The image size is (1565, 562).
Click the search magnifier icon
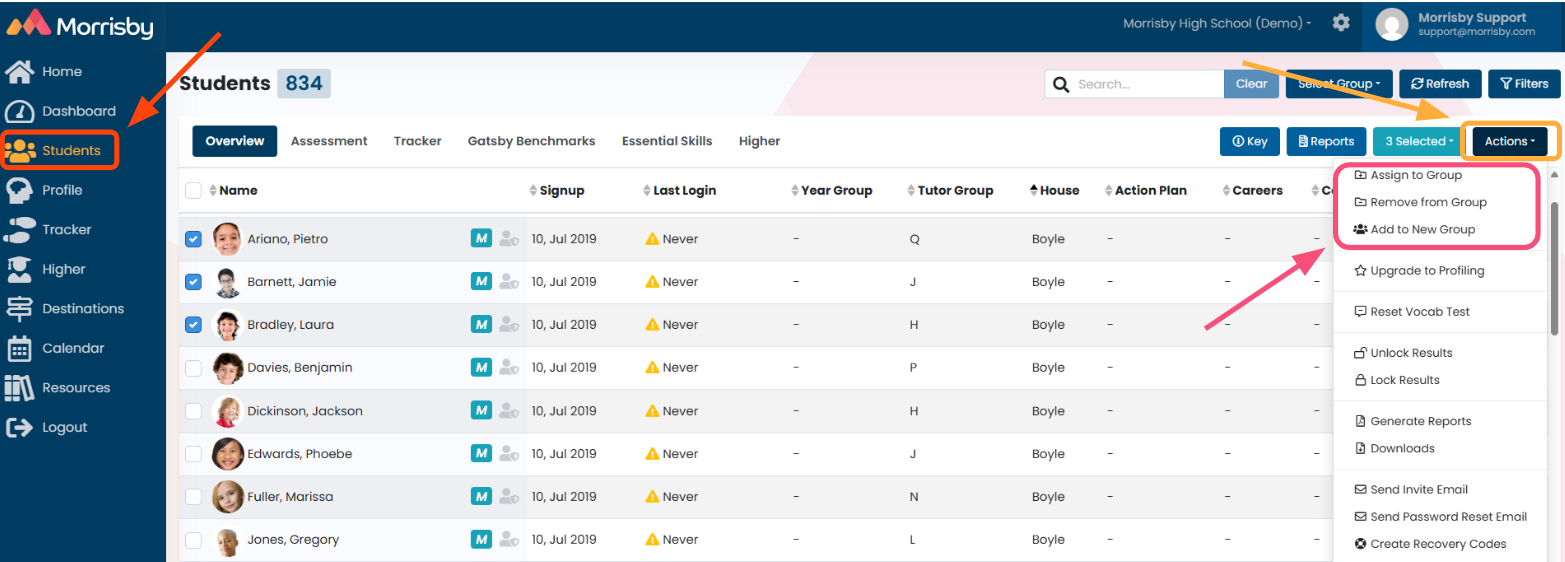point(1061,84)
